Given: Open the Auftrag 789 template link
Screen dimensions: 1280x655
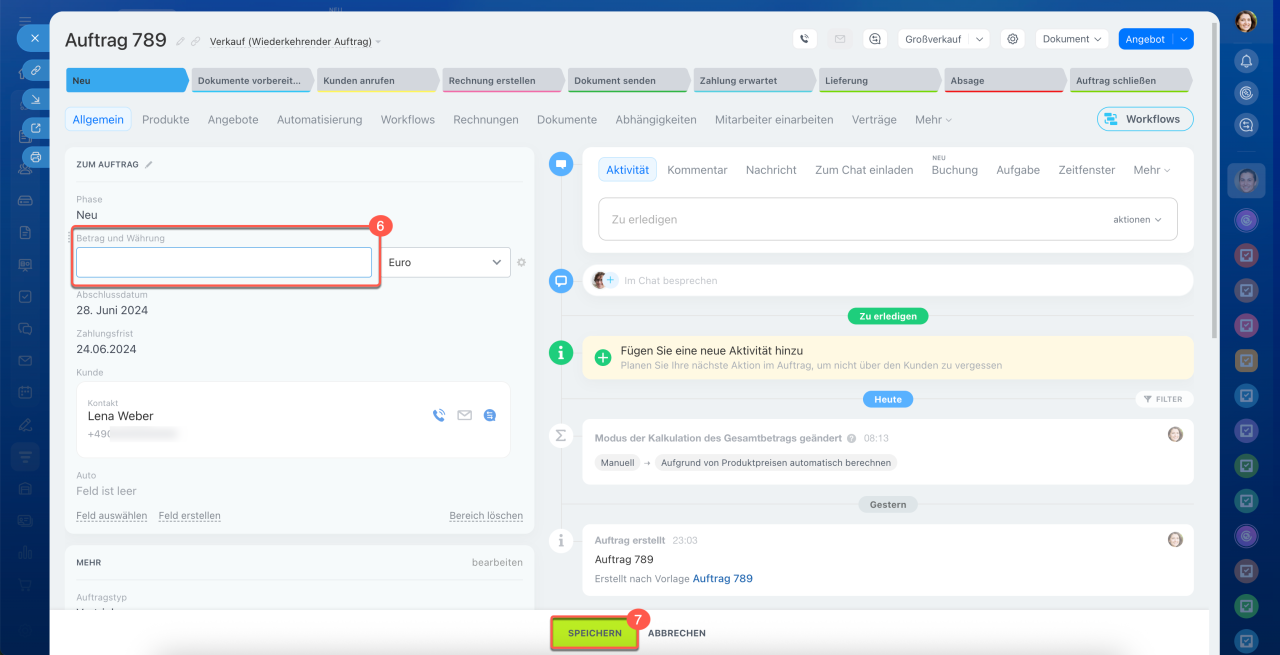Looking at the screenshot, I should (x=722, y=578).
